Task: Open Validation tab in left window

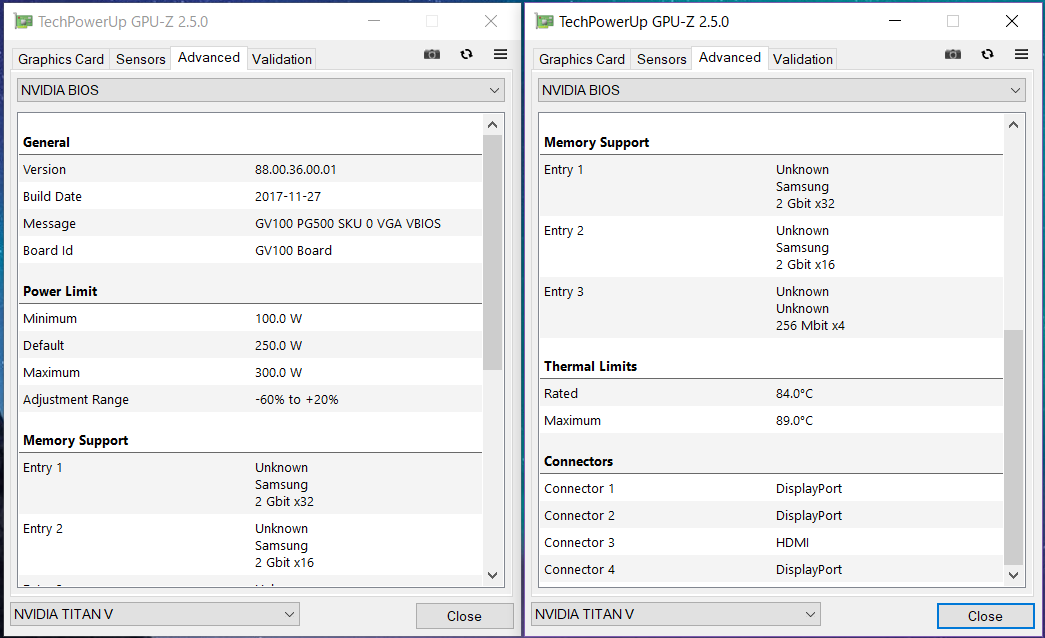Action: (x=282, y=59)
